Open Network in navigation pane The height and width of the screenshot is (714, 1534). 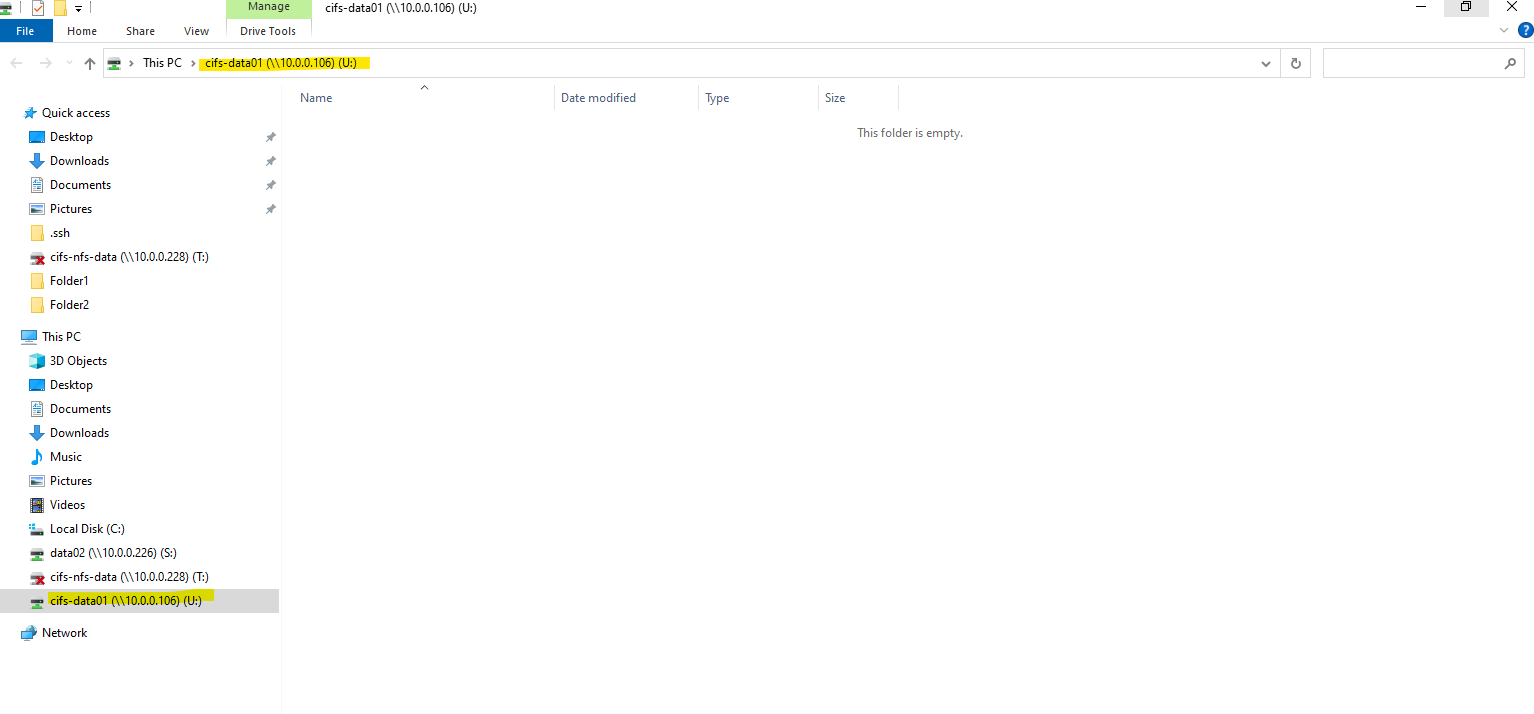tap(64, 633)
